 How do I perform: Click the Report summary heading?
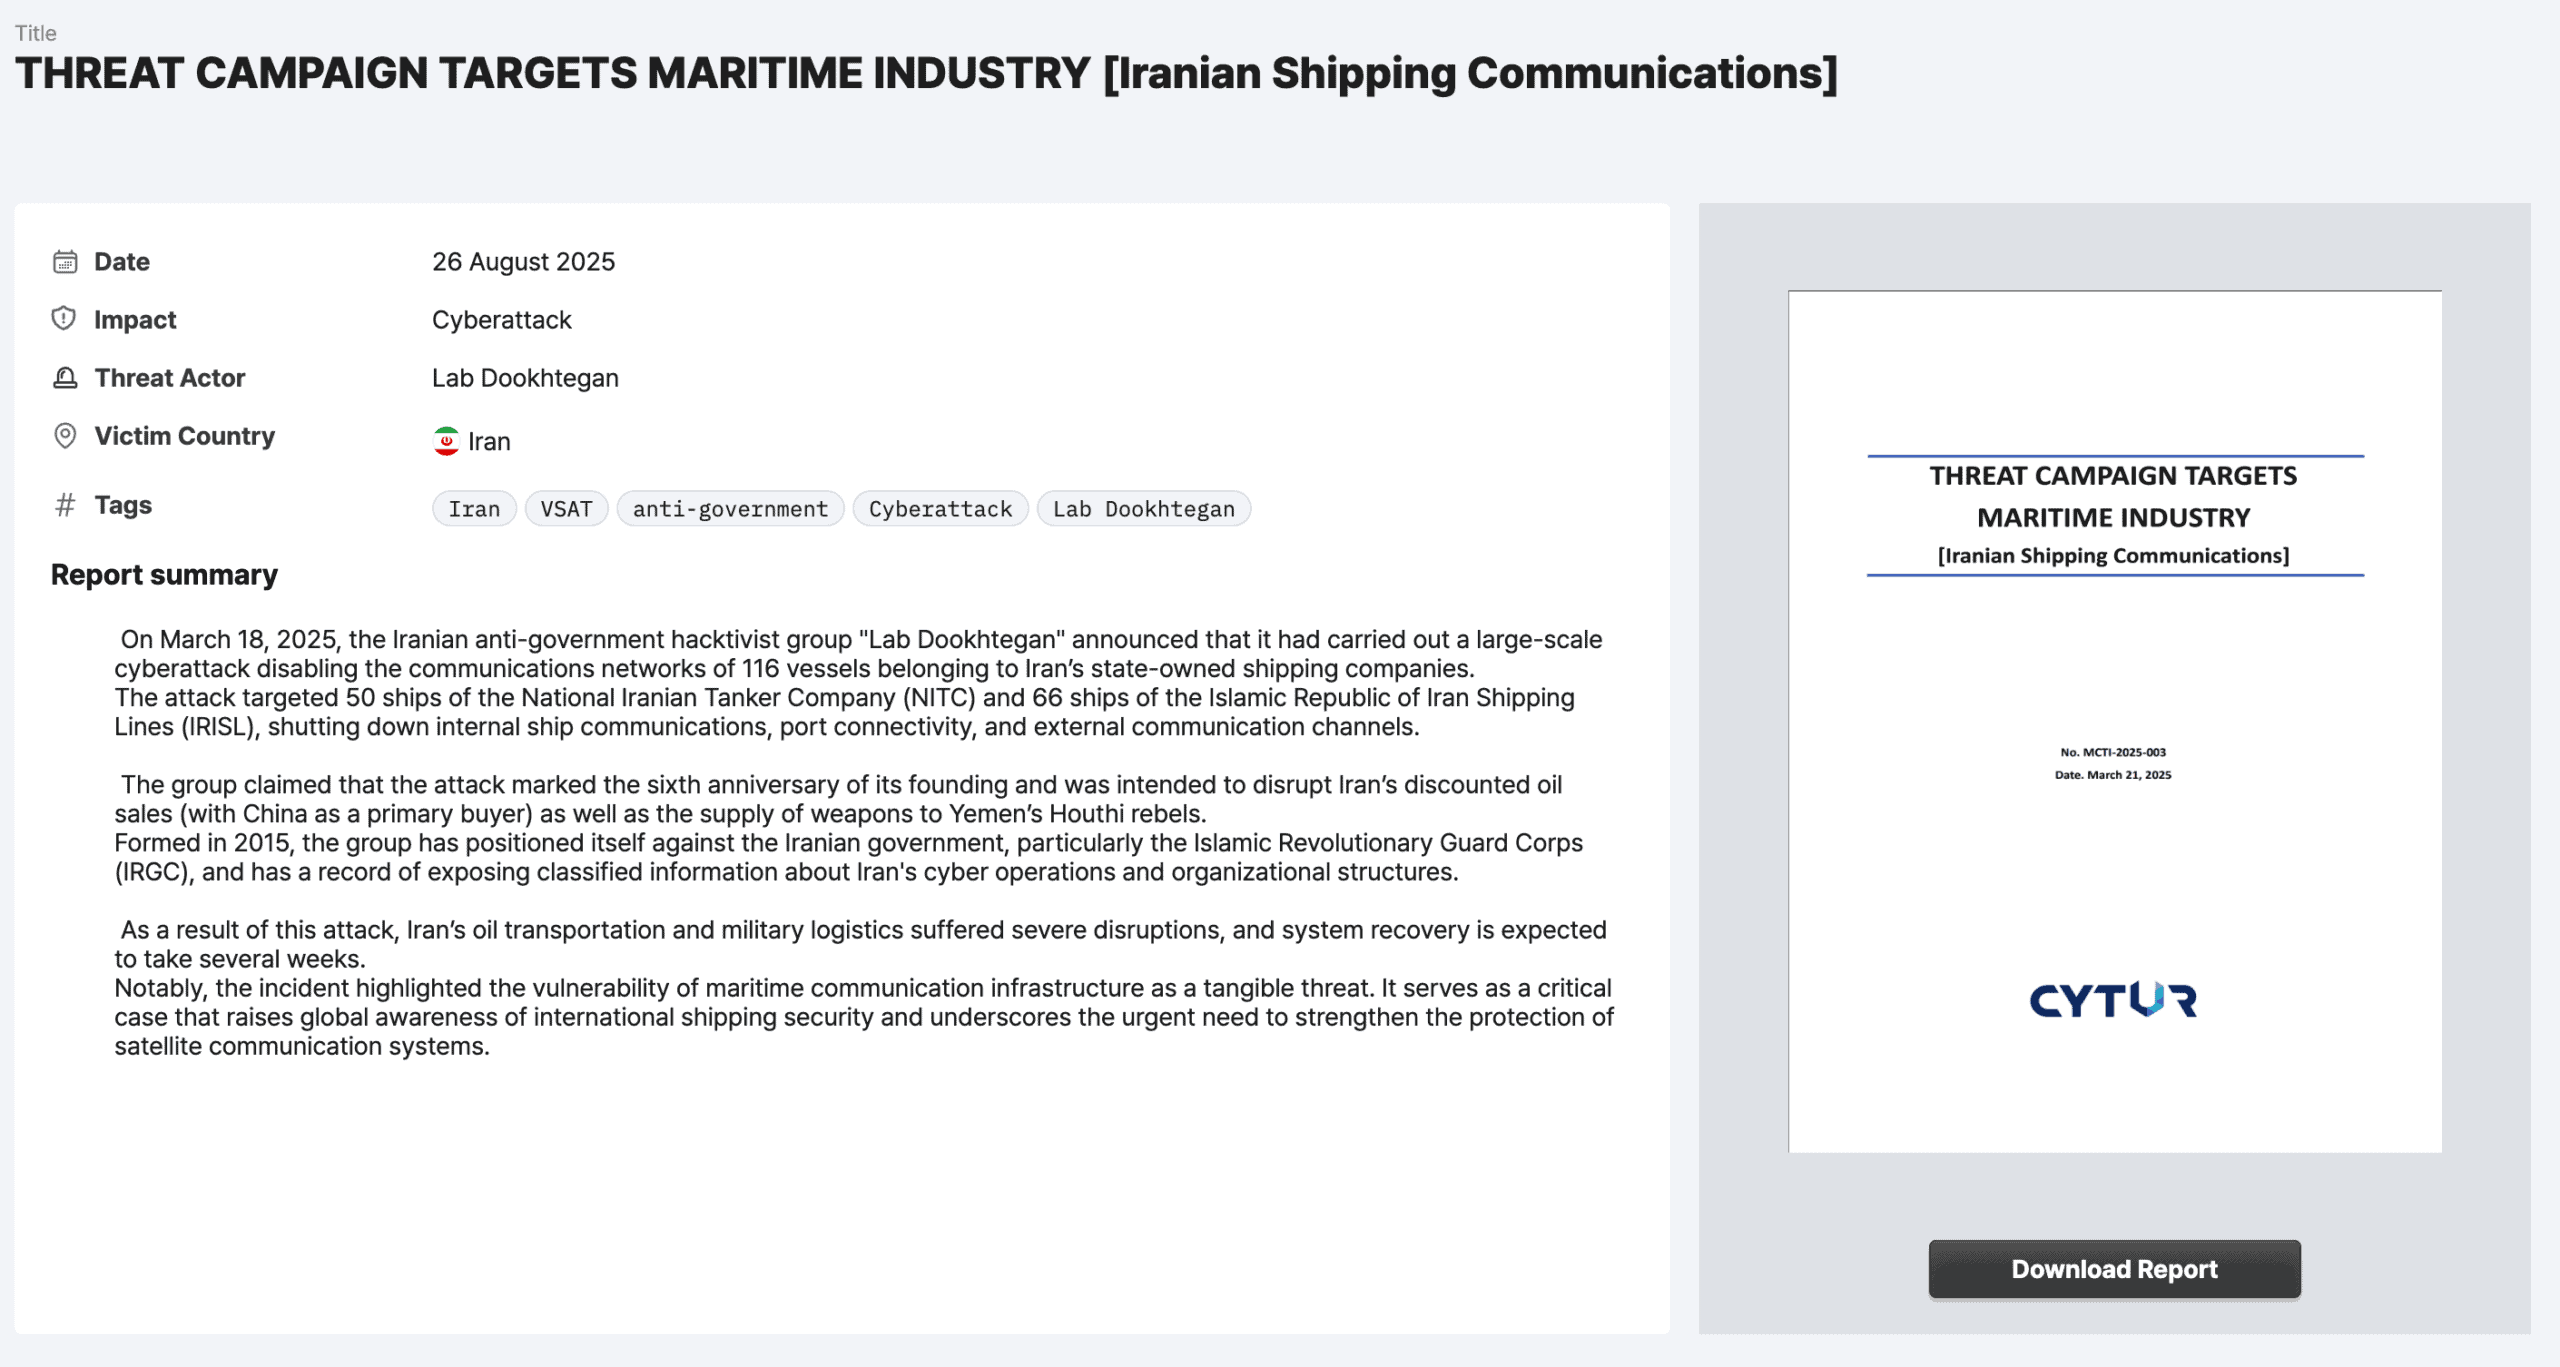point(164,575)
